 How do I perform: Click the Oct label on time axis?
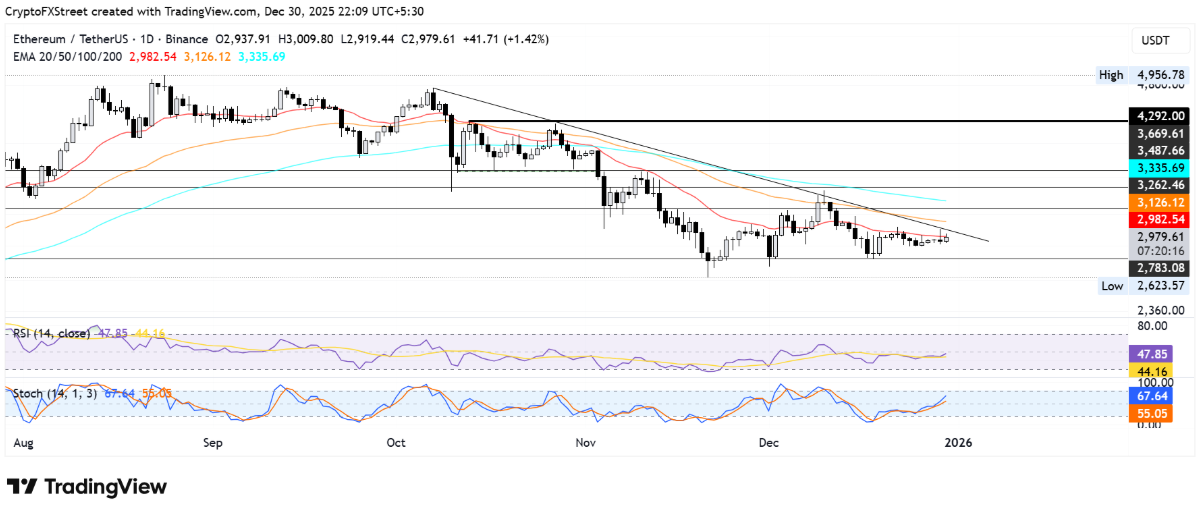click(x=395, y=439)
